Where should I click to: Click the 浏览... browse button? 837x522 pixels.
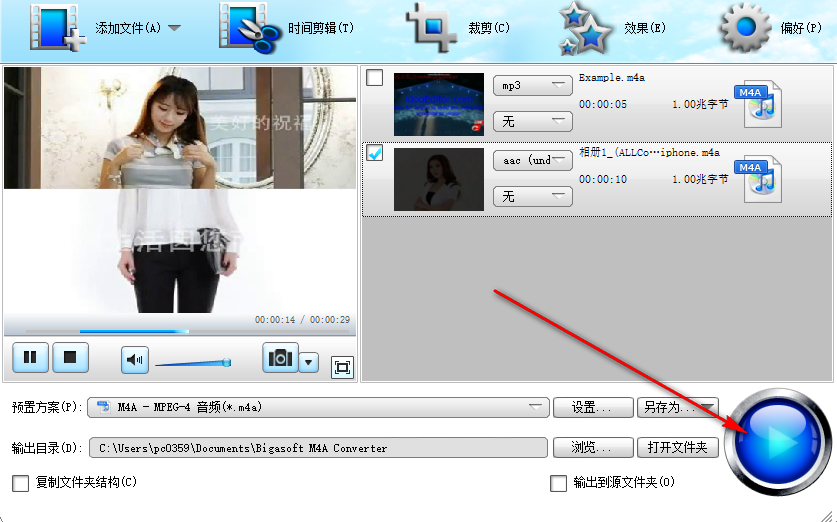(x=593, y=447)
